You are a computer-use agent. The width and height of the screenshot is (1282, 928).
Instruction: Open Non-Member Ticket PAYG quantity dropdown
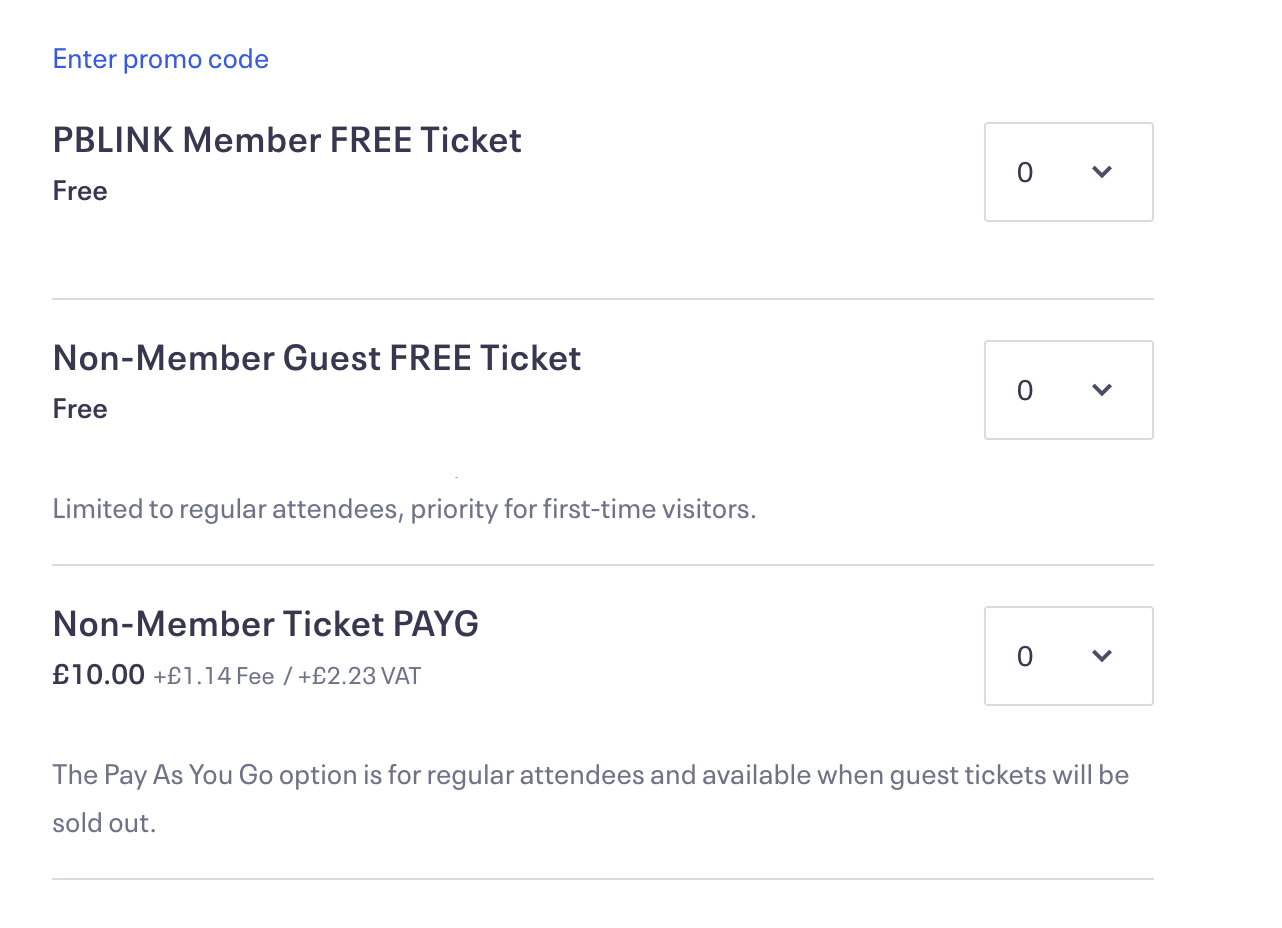click(1068, 656)
